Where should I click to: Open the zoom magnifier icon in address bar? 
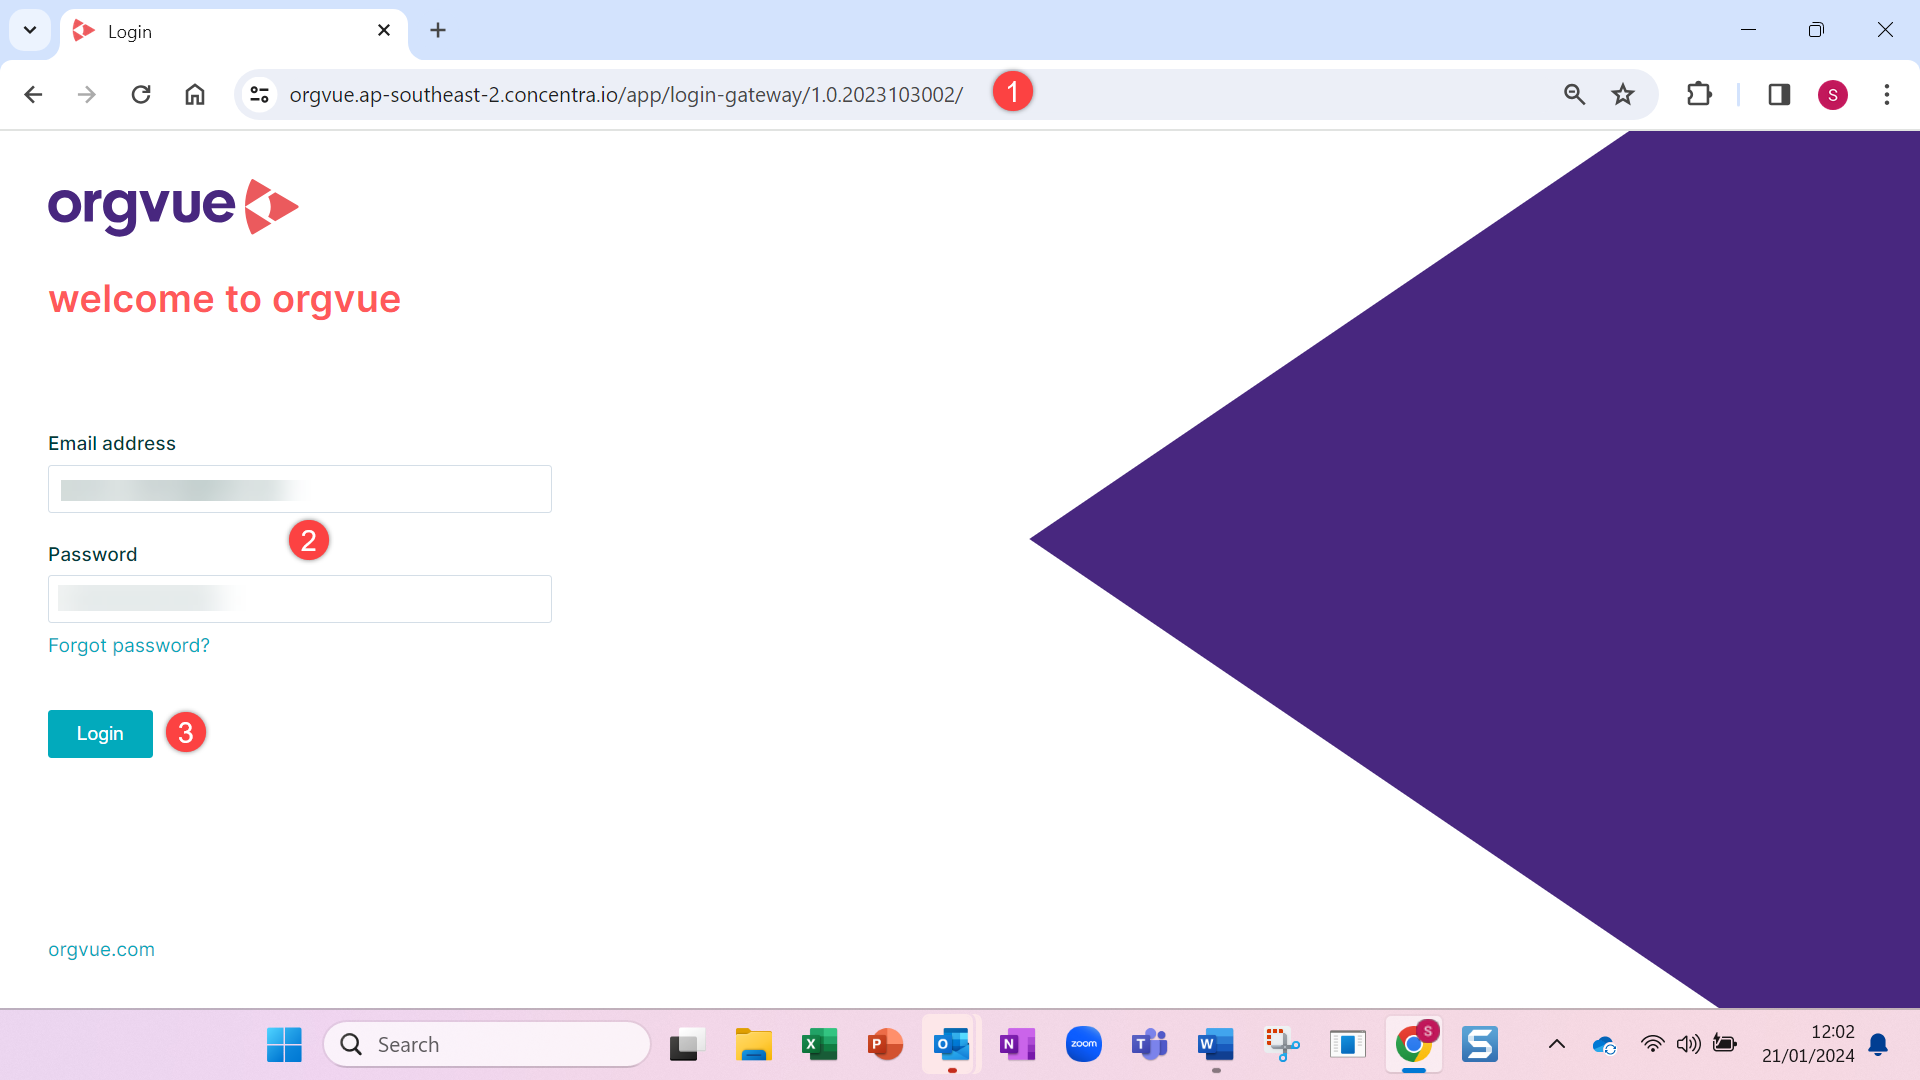(1575, 94)
